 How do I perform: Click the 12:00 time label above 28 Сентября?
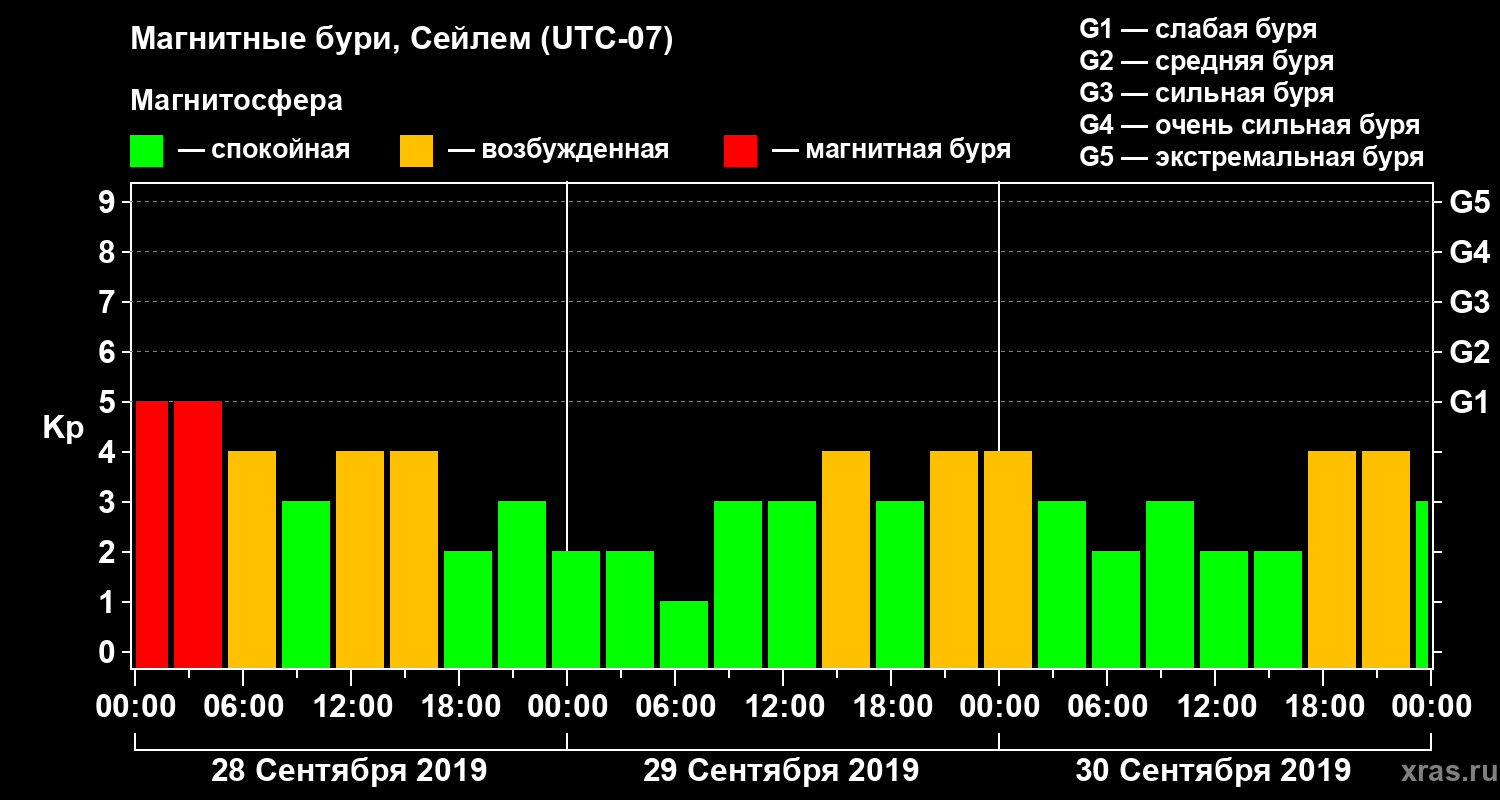pyautogui.click(x=351, y=707)
